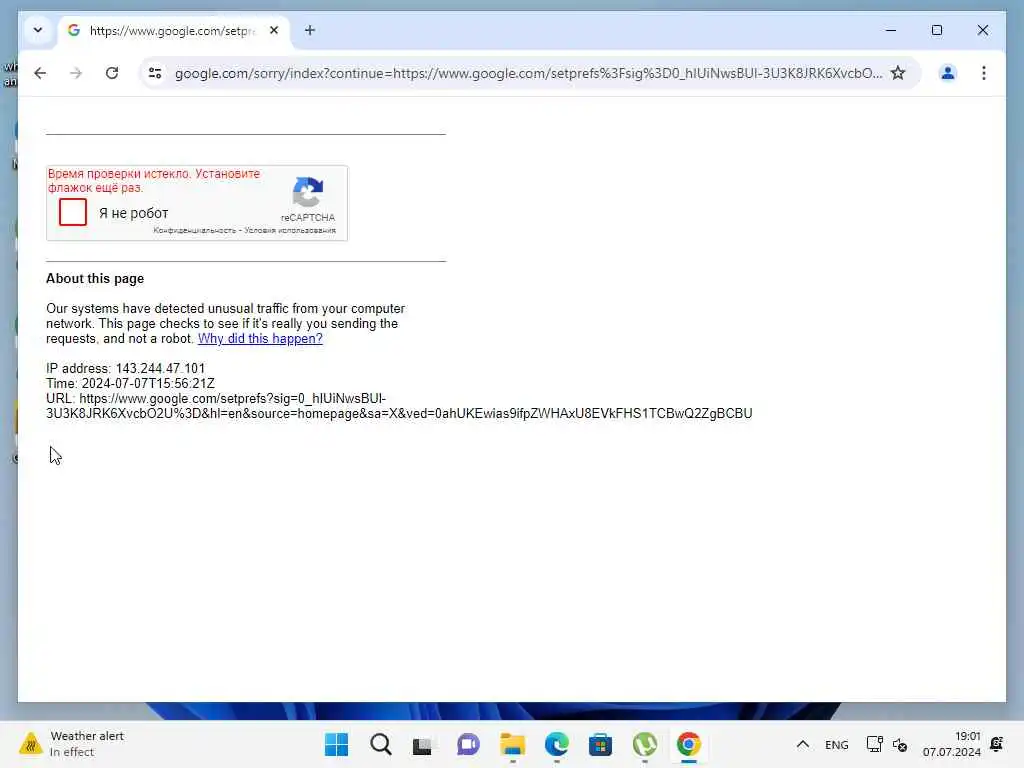1024x768 pixels.
Task: Open Windows Search from taskbar
Action: point(381,744)
